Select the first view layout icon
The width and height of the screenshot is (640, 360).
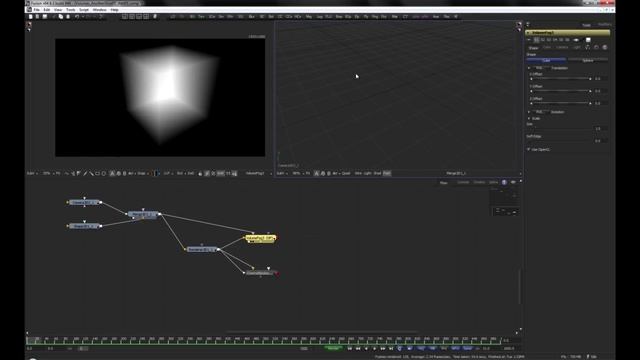tap(125, 17)
